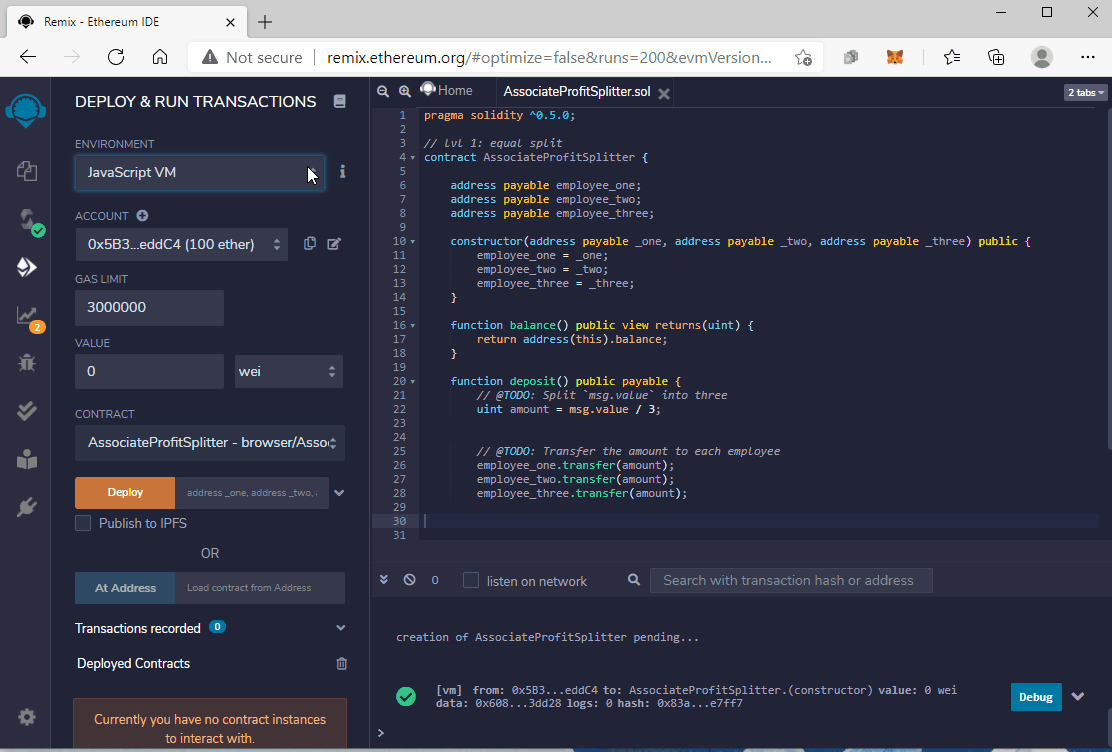Open the documentation icon beside panel title
The height and width of the screenshot is (752, 1112).
pyautogui.click(x=340, y=101)
